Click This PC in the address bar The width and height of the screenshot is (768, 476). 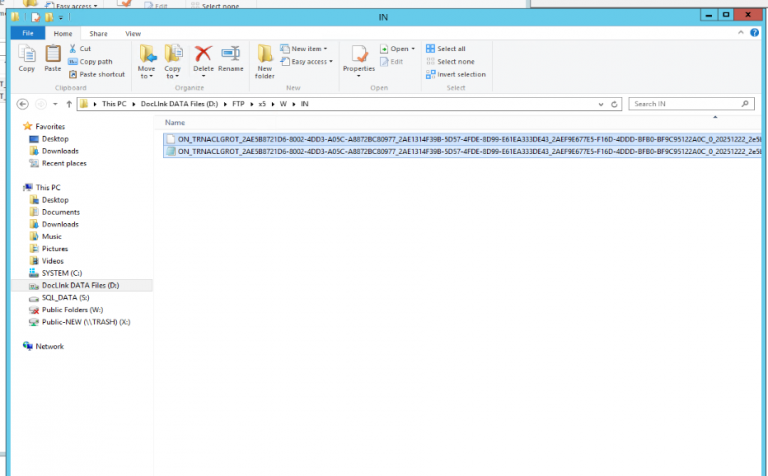click(114, 104)
